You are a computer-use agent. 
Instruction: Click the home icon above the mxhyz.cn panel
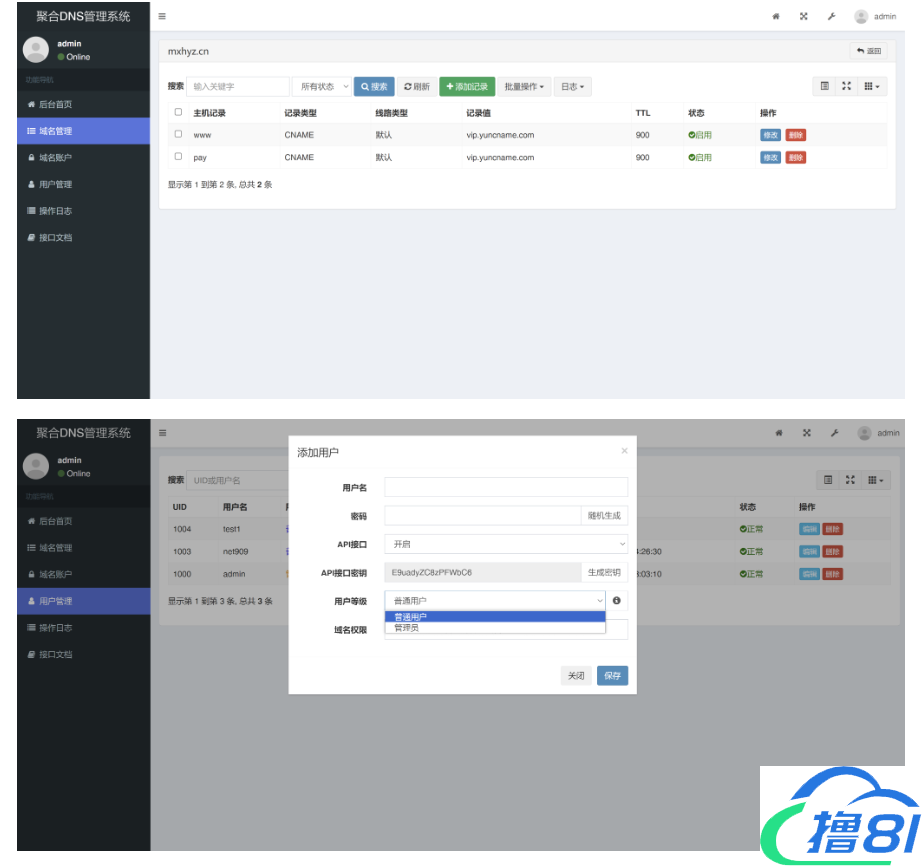tap(776, 17)
